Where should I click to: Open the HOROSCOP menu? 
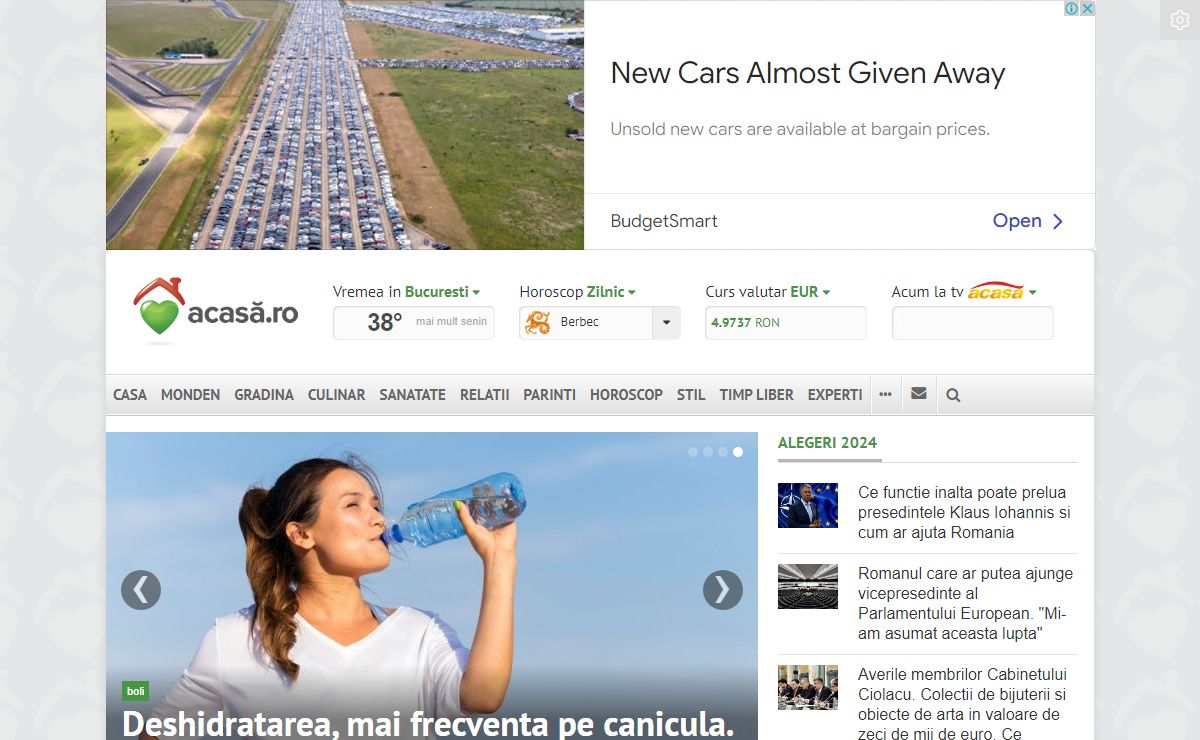[626, 395]
